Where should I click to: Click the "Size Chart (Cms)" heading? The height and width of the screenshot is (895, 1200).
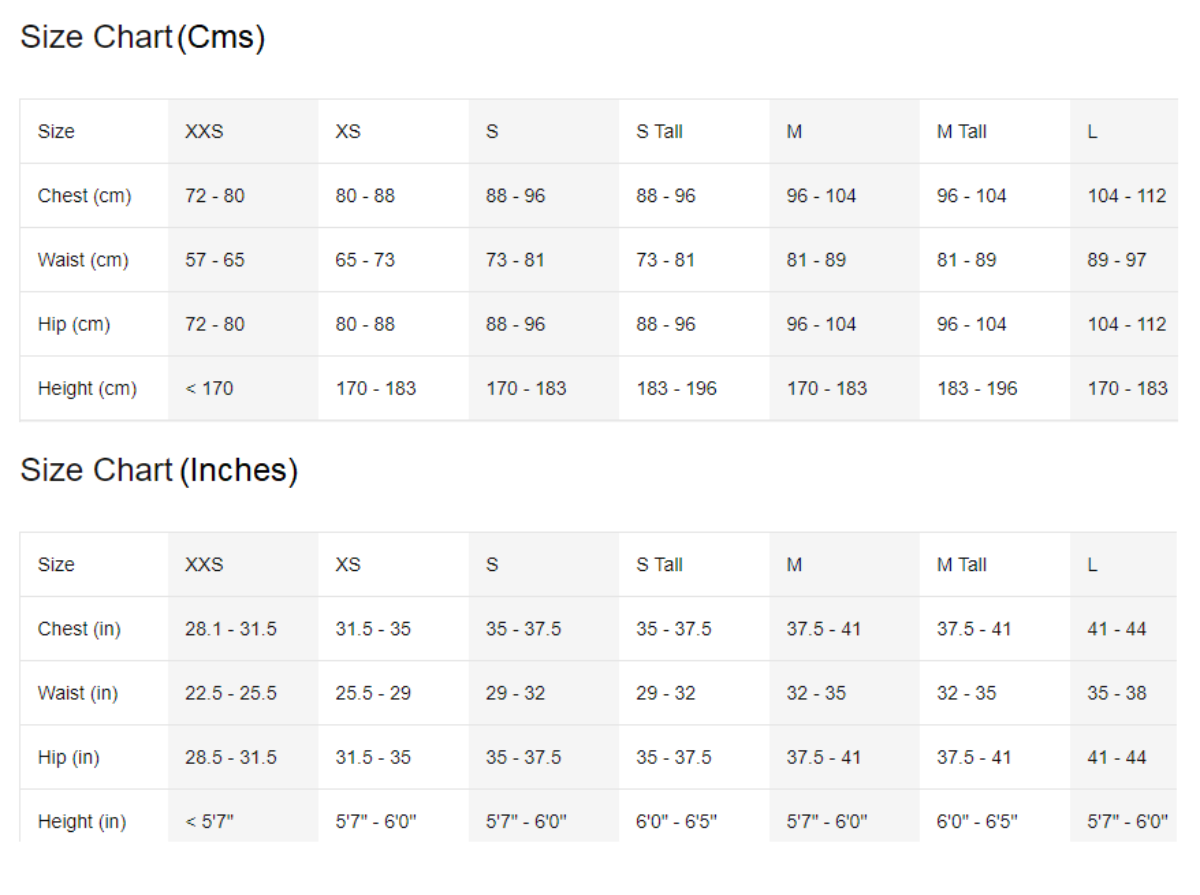coord(142,37)
